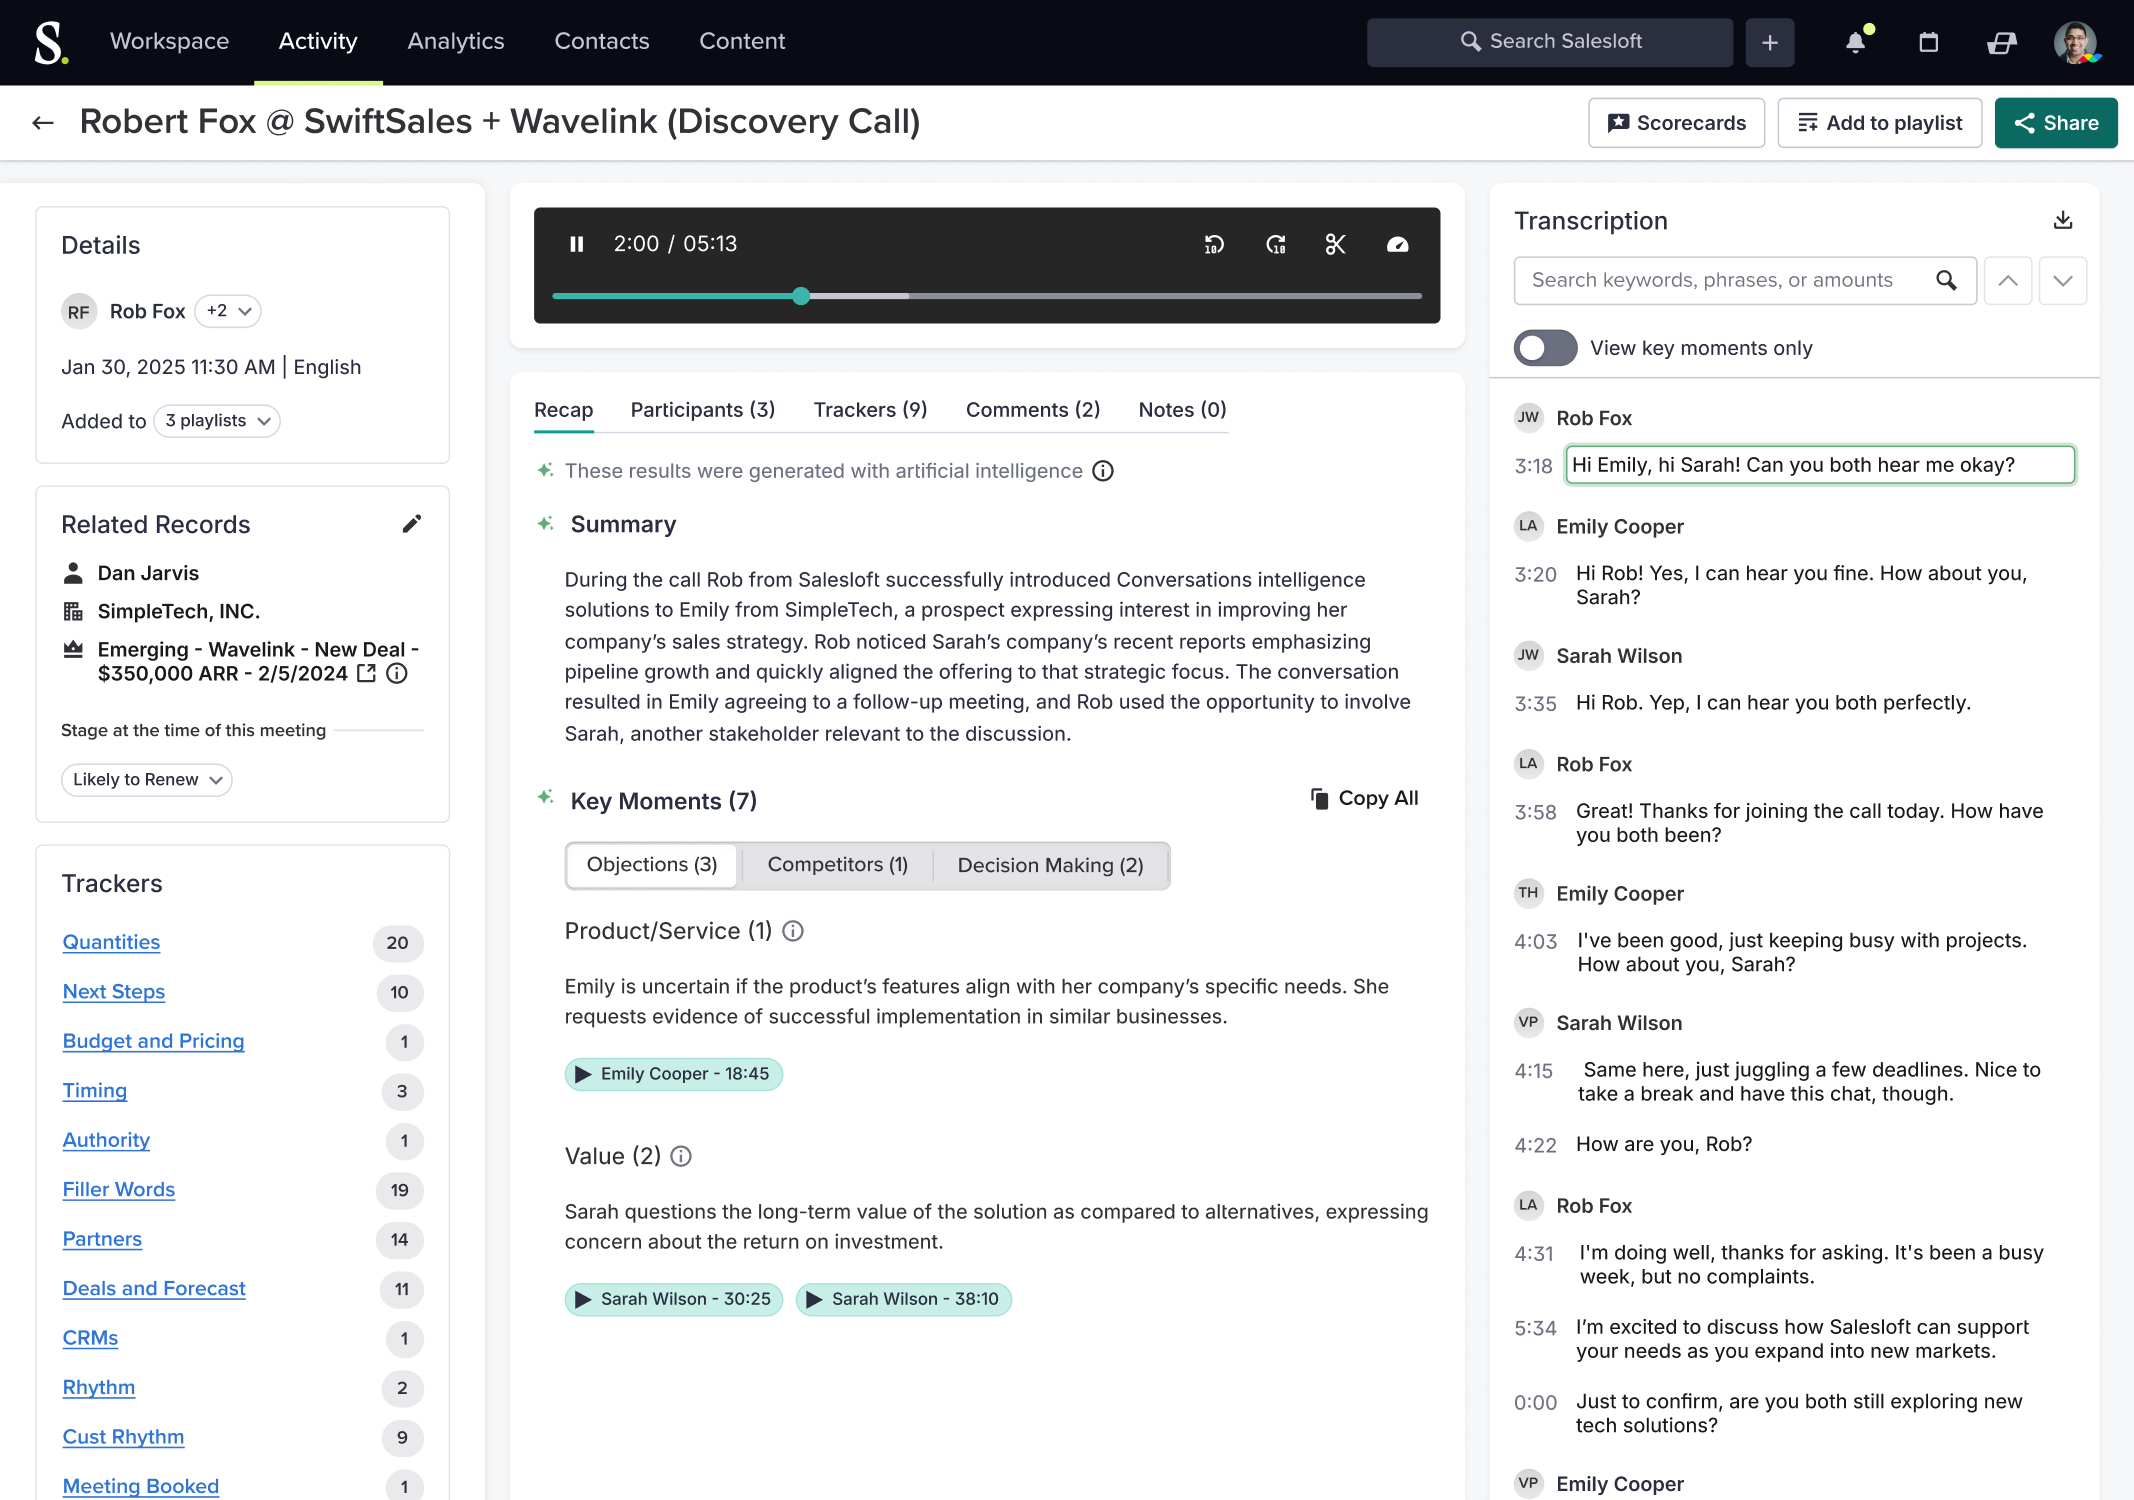Toggle View key moments only
This screenshot has width=2134, height=1500.
[x=1546, y=348]
